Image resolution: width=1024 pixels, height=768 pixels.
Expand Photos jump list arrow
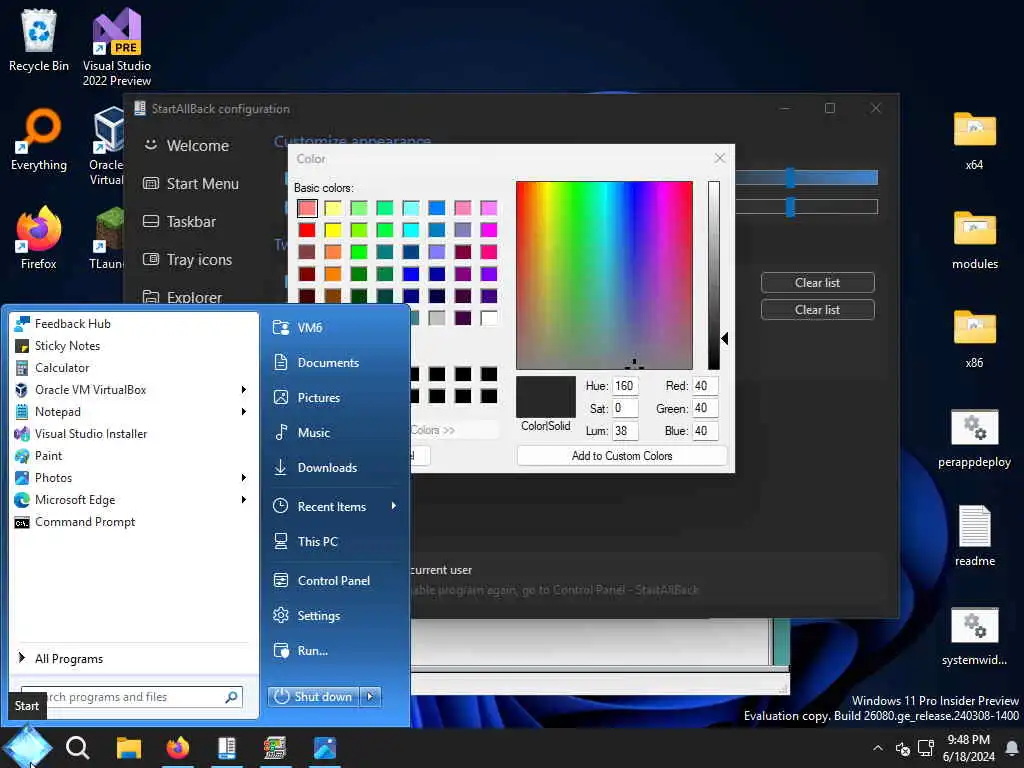coord(244,477)
